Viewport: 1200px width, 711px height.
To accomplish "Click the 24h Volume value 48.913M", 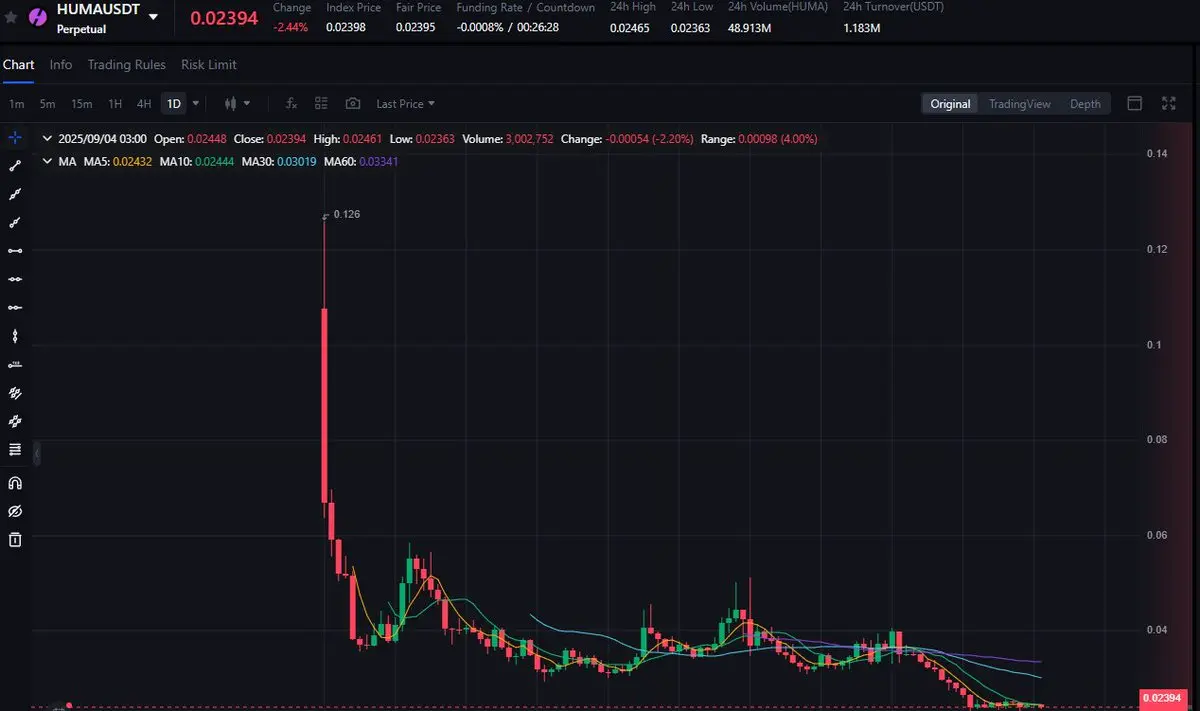I will click(x=749, y=27).
